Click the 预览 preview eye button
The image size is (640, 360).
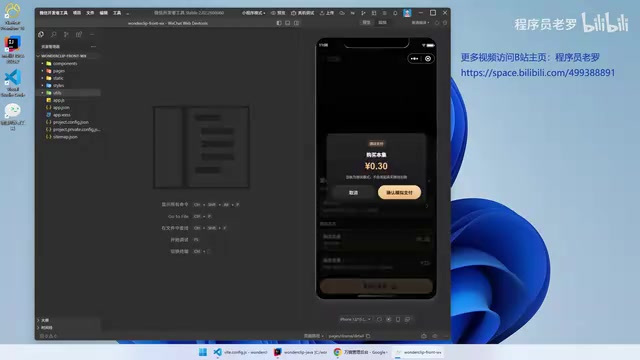point(278,13)
